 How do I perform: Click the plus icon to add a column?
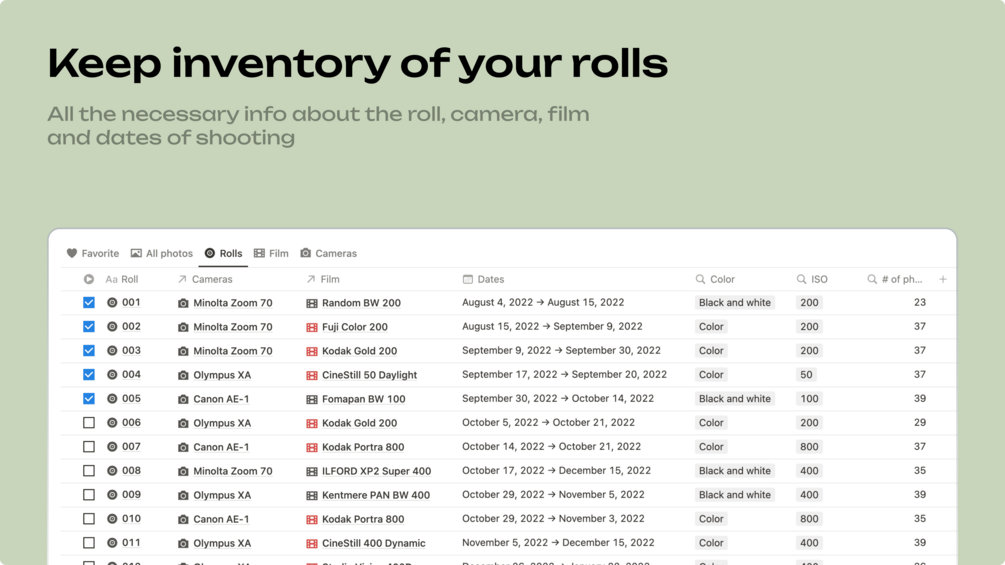coord(942,280)
